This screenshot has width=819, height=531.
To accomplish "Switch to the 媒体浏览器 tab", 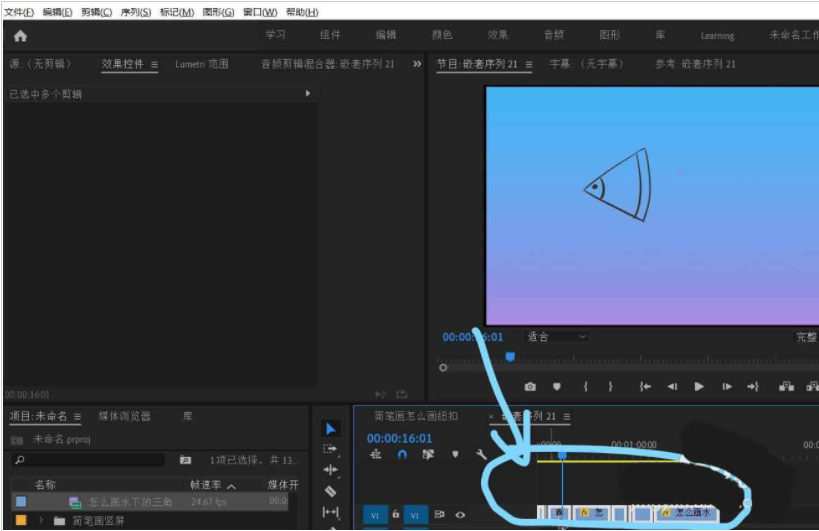I will (x=124, y=416).
